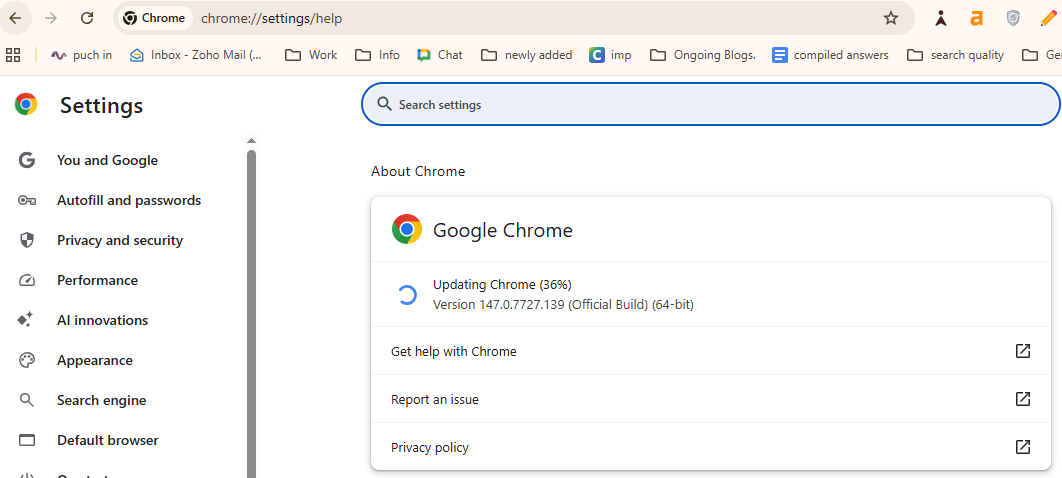Open the 'newly added' bookmarks folder
Image resolution: width=1062 pixels, height=478 pixels.
[526, 55]
